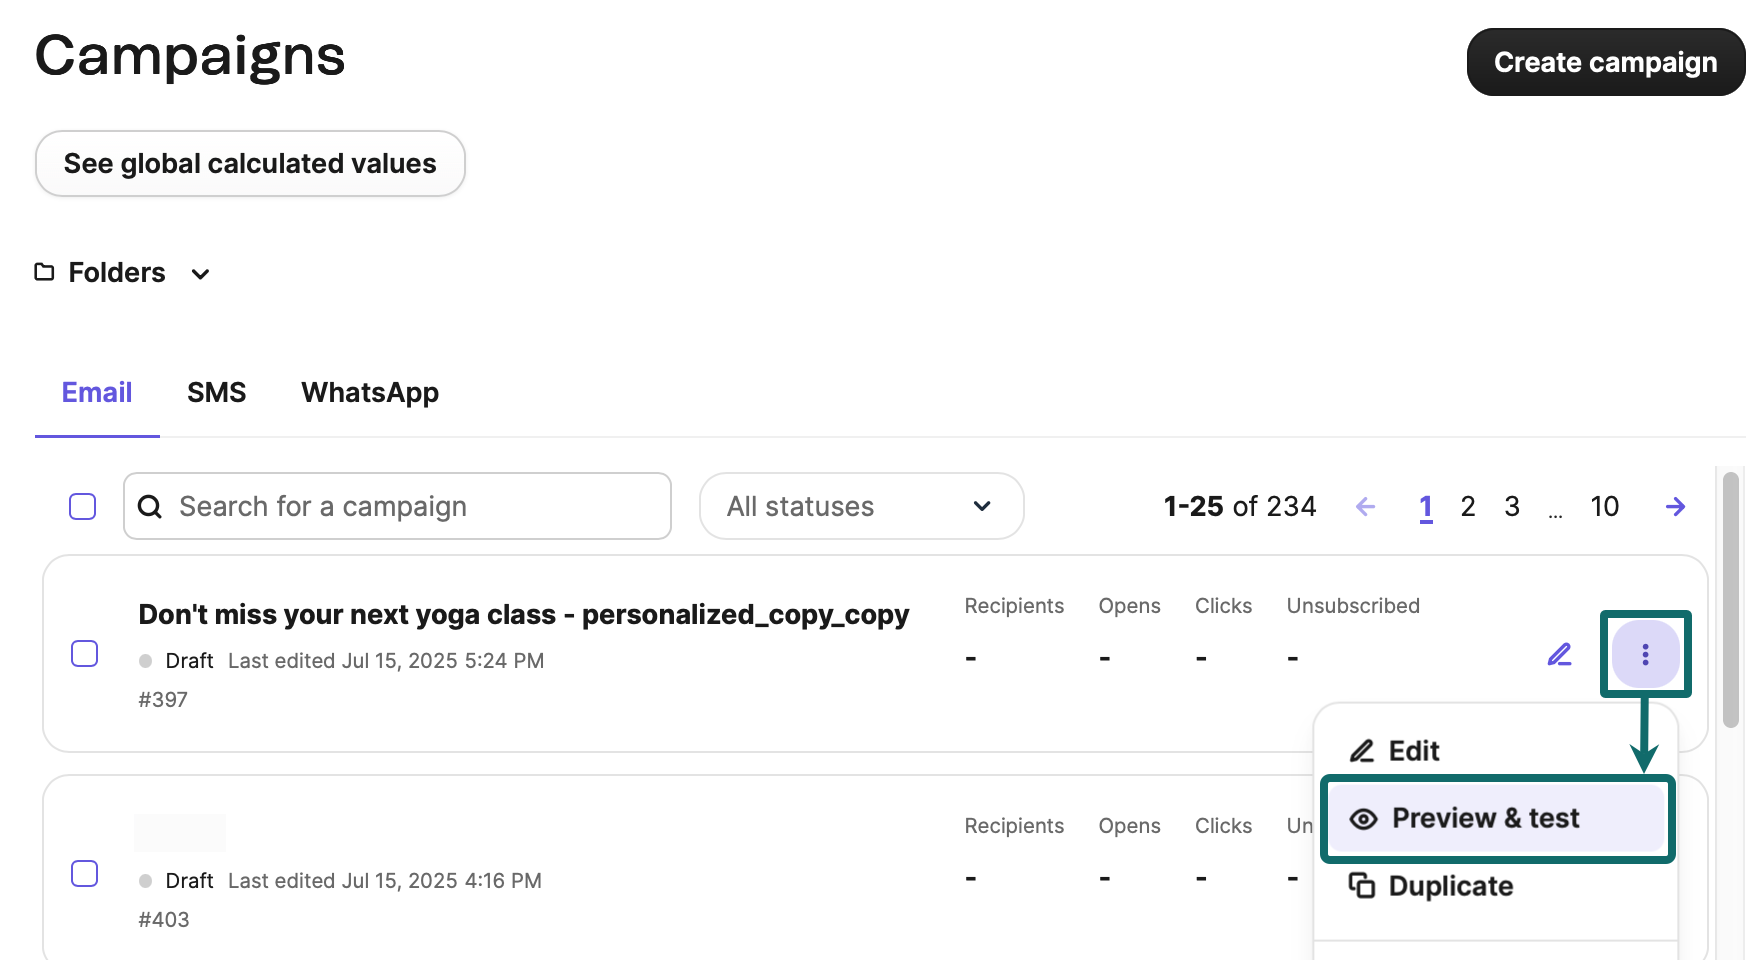Click the Create campaign button
1760x960 pixels.
click(x=1604, y=61)
